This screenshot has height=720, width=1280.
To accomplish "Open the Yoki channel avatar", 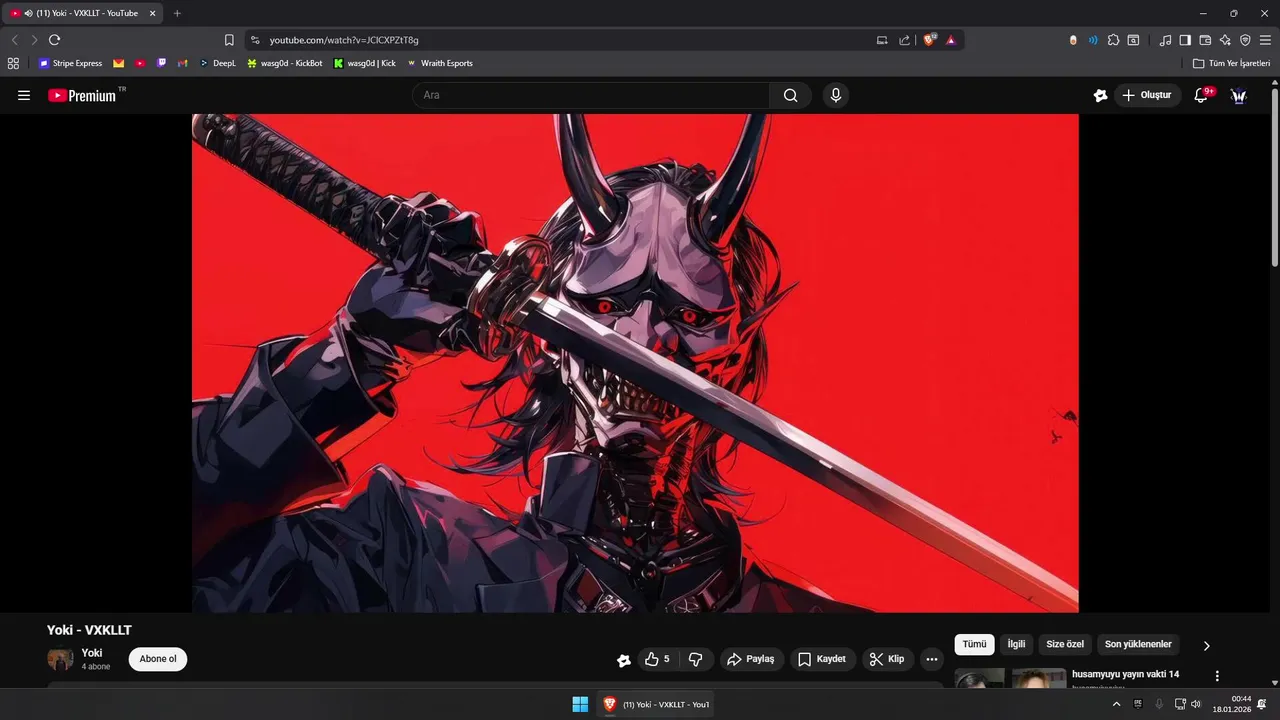I will tap(60, 660).
